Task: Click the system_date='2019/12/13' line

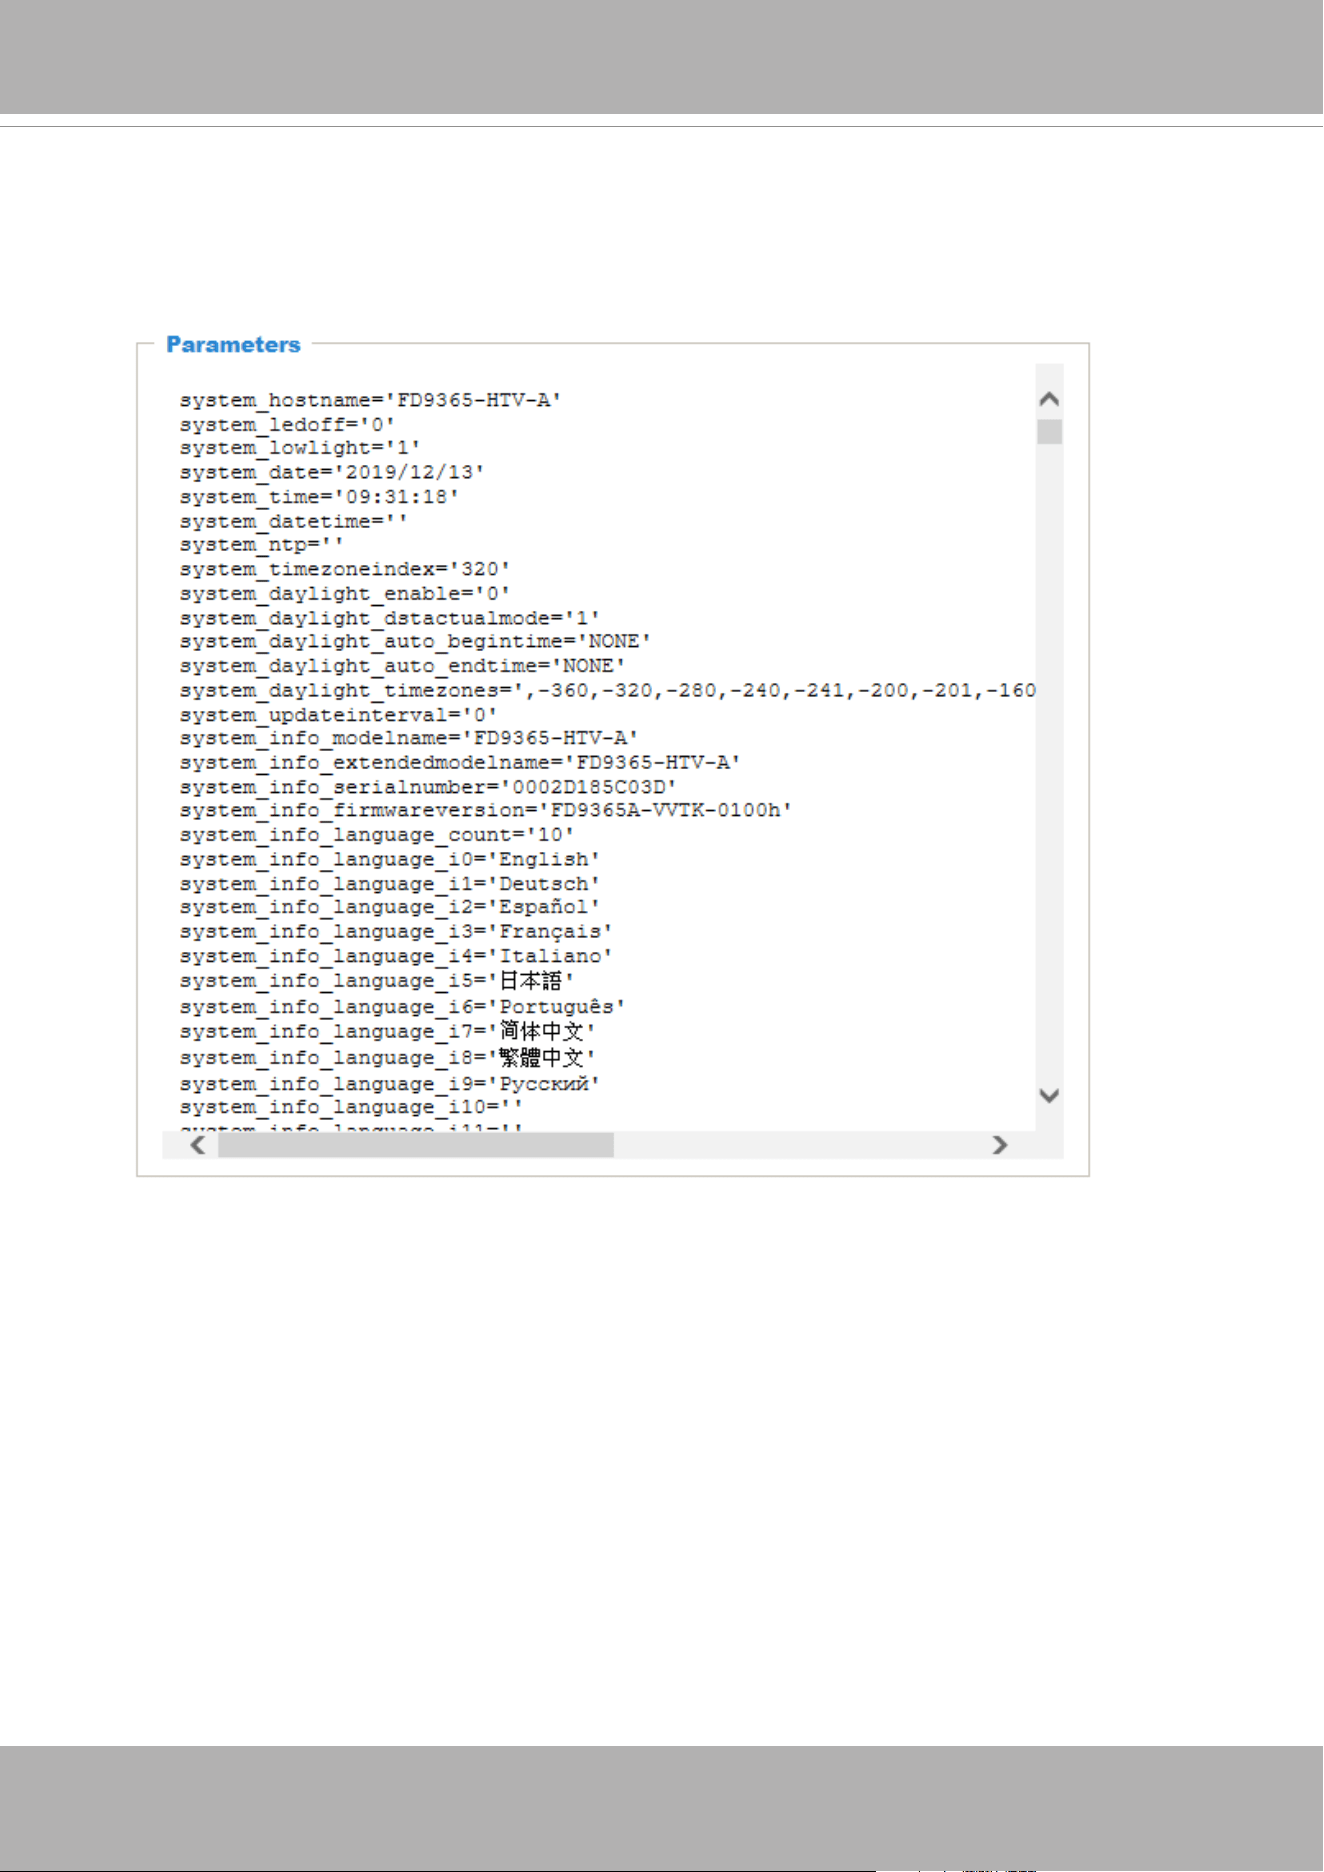Action: pyautogui.click(x=332, y=473)
